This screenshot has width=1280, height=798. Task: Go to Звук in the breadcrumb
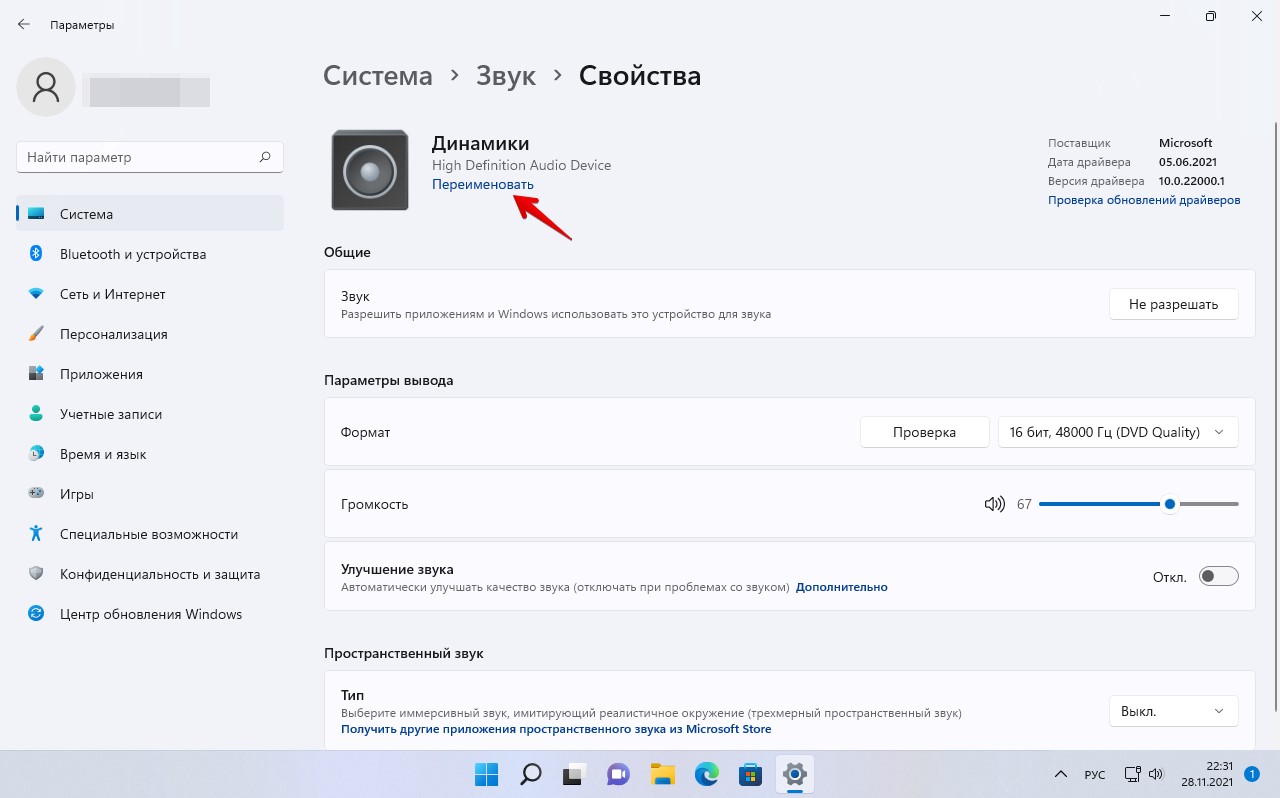506,76
